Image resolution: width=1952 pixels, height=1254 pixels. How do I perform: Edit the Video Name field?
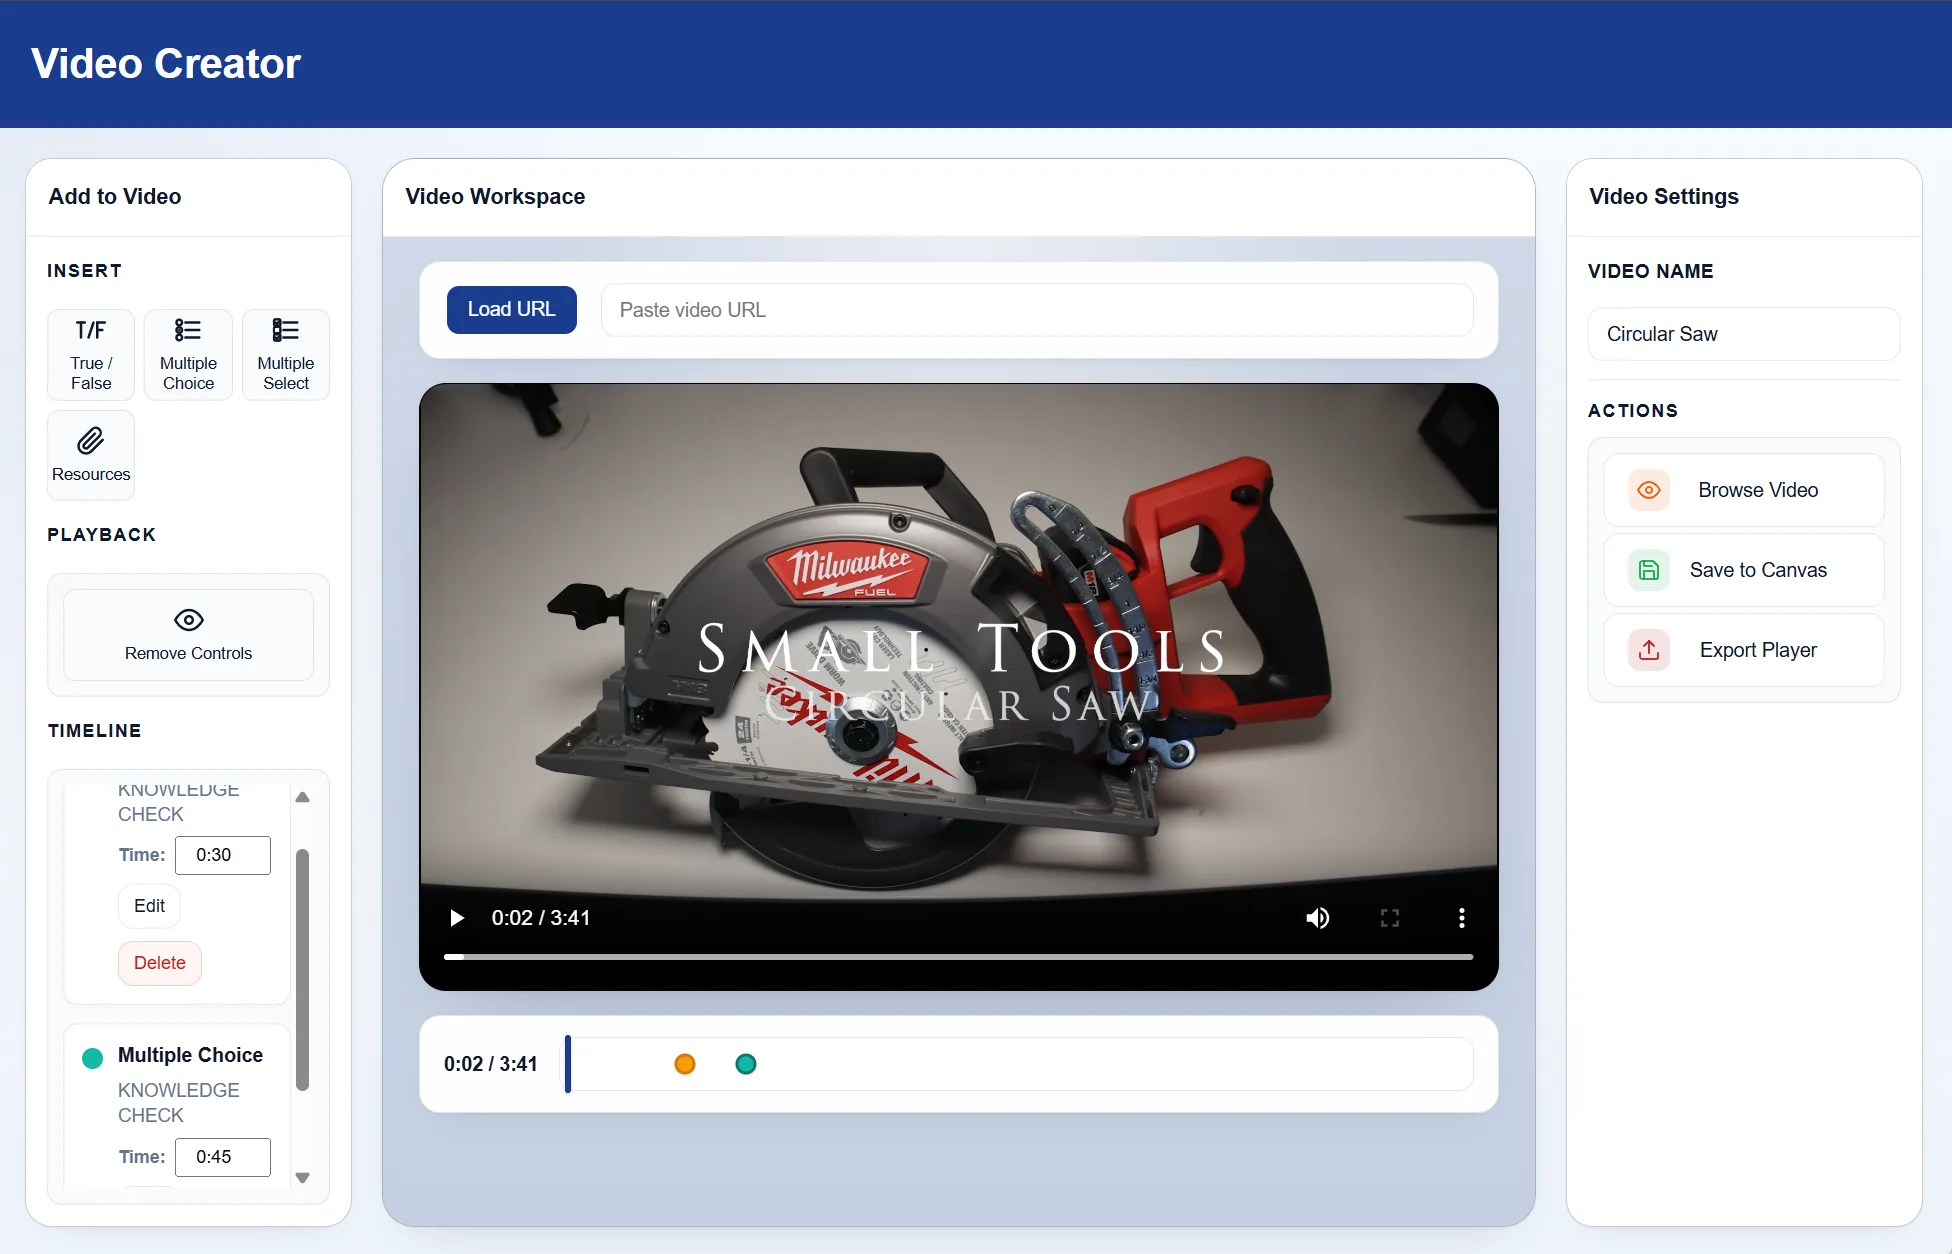tap(1744, 334)
